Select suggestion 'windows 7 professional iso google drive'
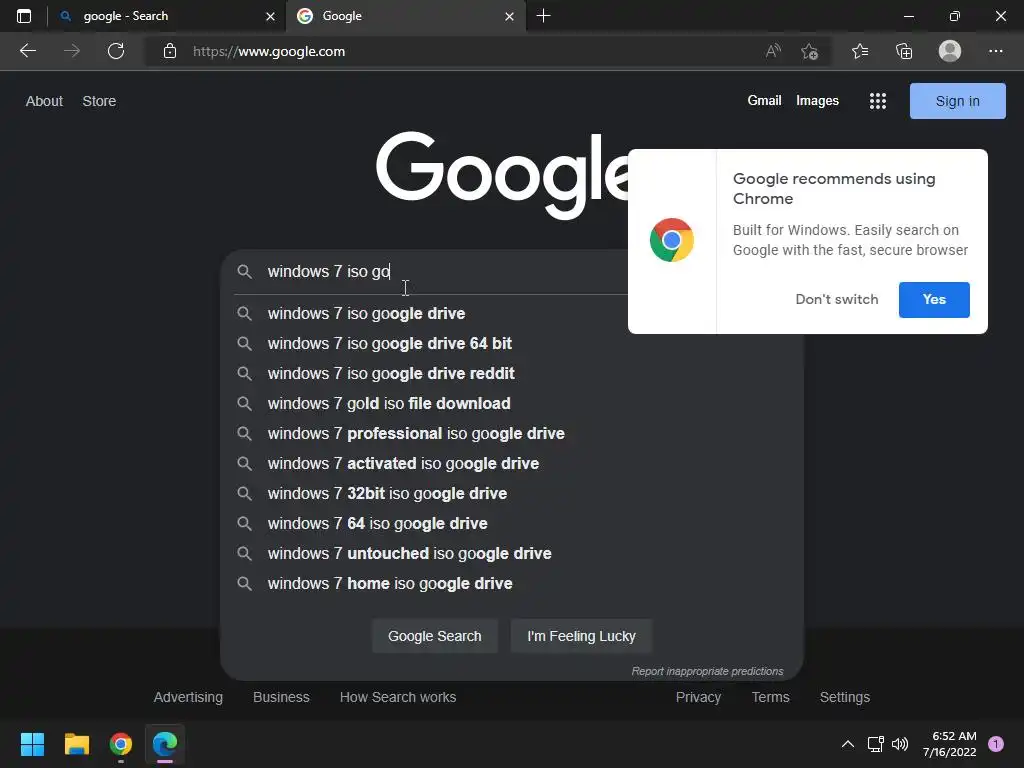1024x768 pixels. (x=511, y=434)
